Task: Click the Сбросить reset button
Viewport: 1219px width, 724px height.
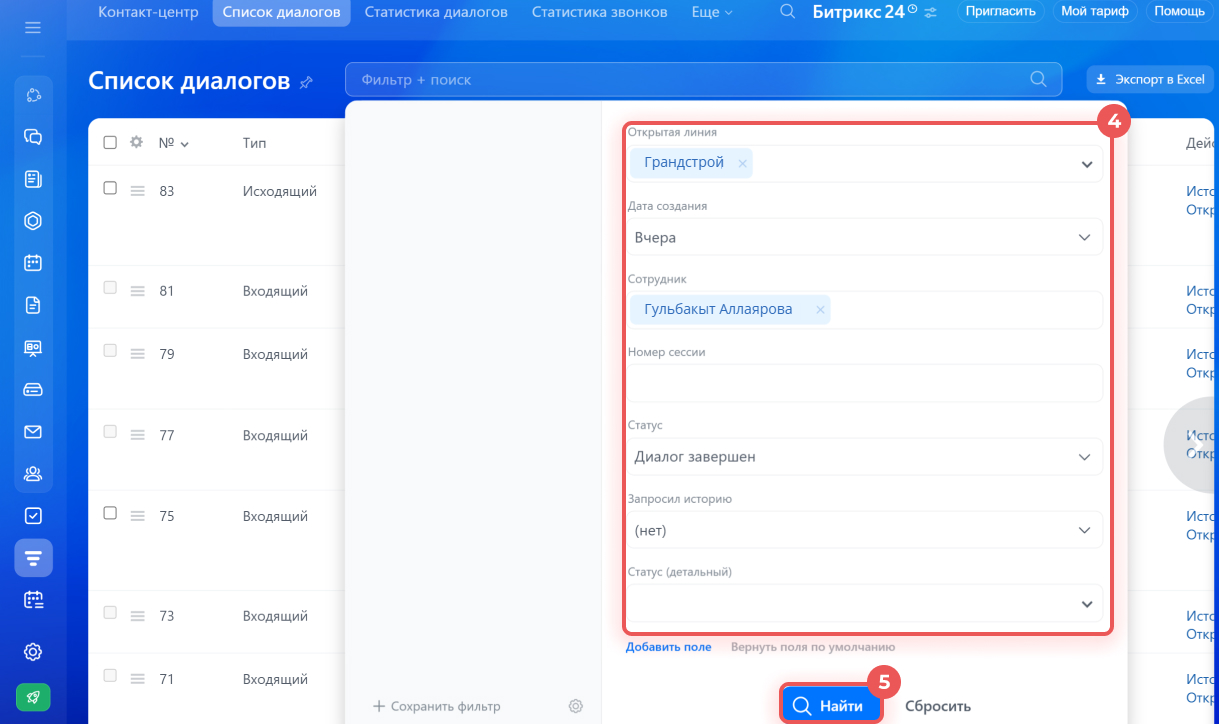Action: pos(938,706)
